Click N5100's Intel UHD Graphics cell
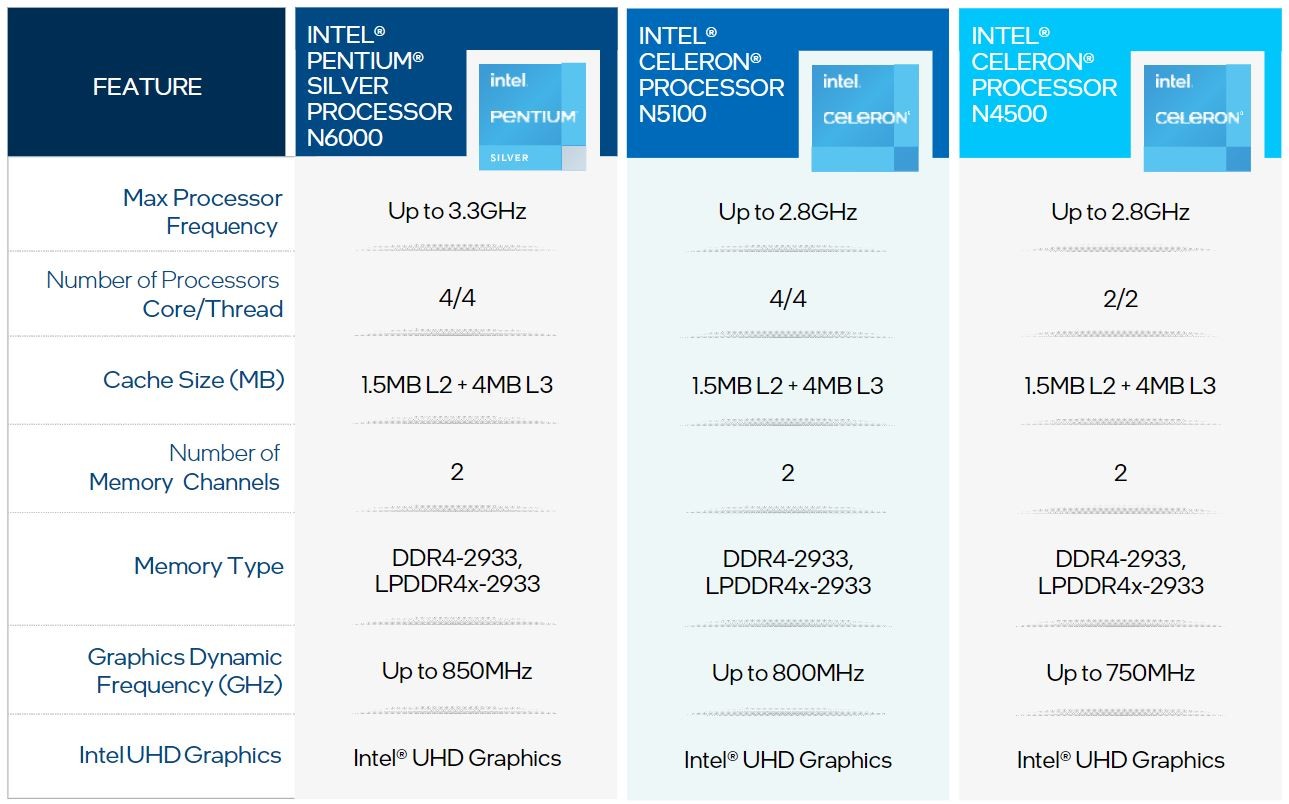Screen dimensions: 1289x804 click(788, 760)
